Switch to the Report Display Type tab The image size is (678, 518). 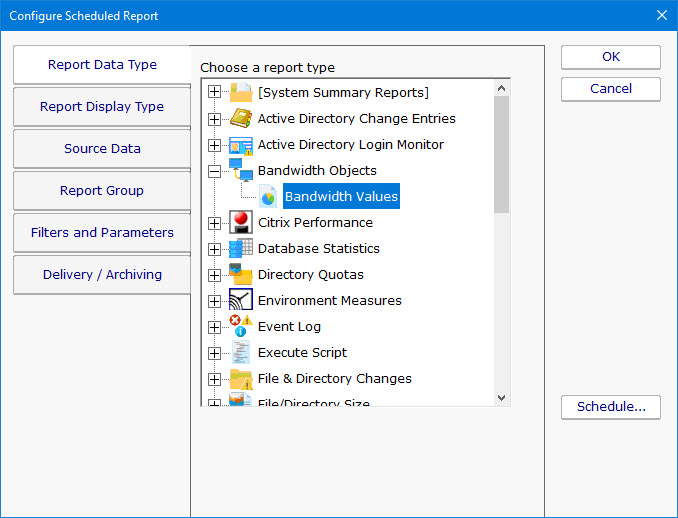(102, 107)
